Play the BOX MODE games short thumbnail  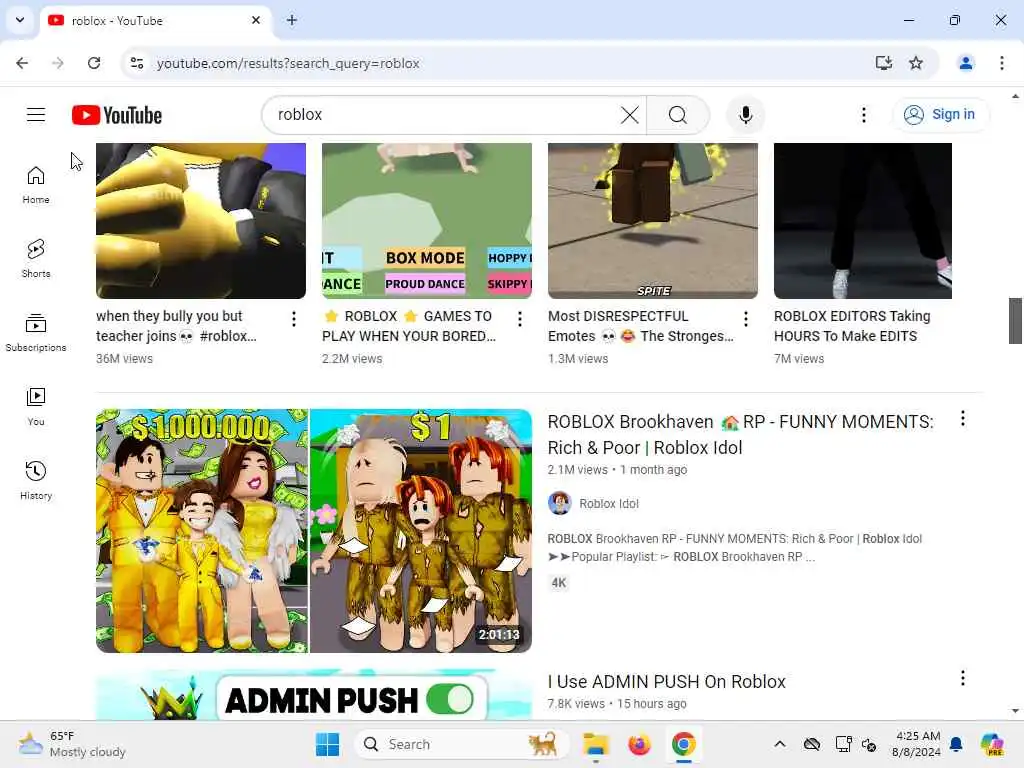point(426,221)
